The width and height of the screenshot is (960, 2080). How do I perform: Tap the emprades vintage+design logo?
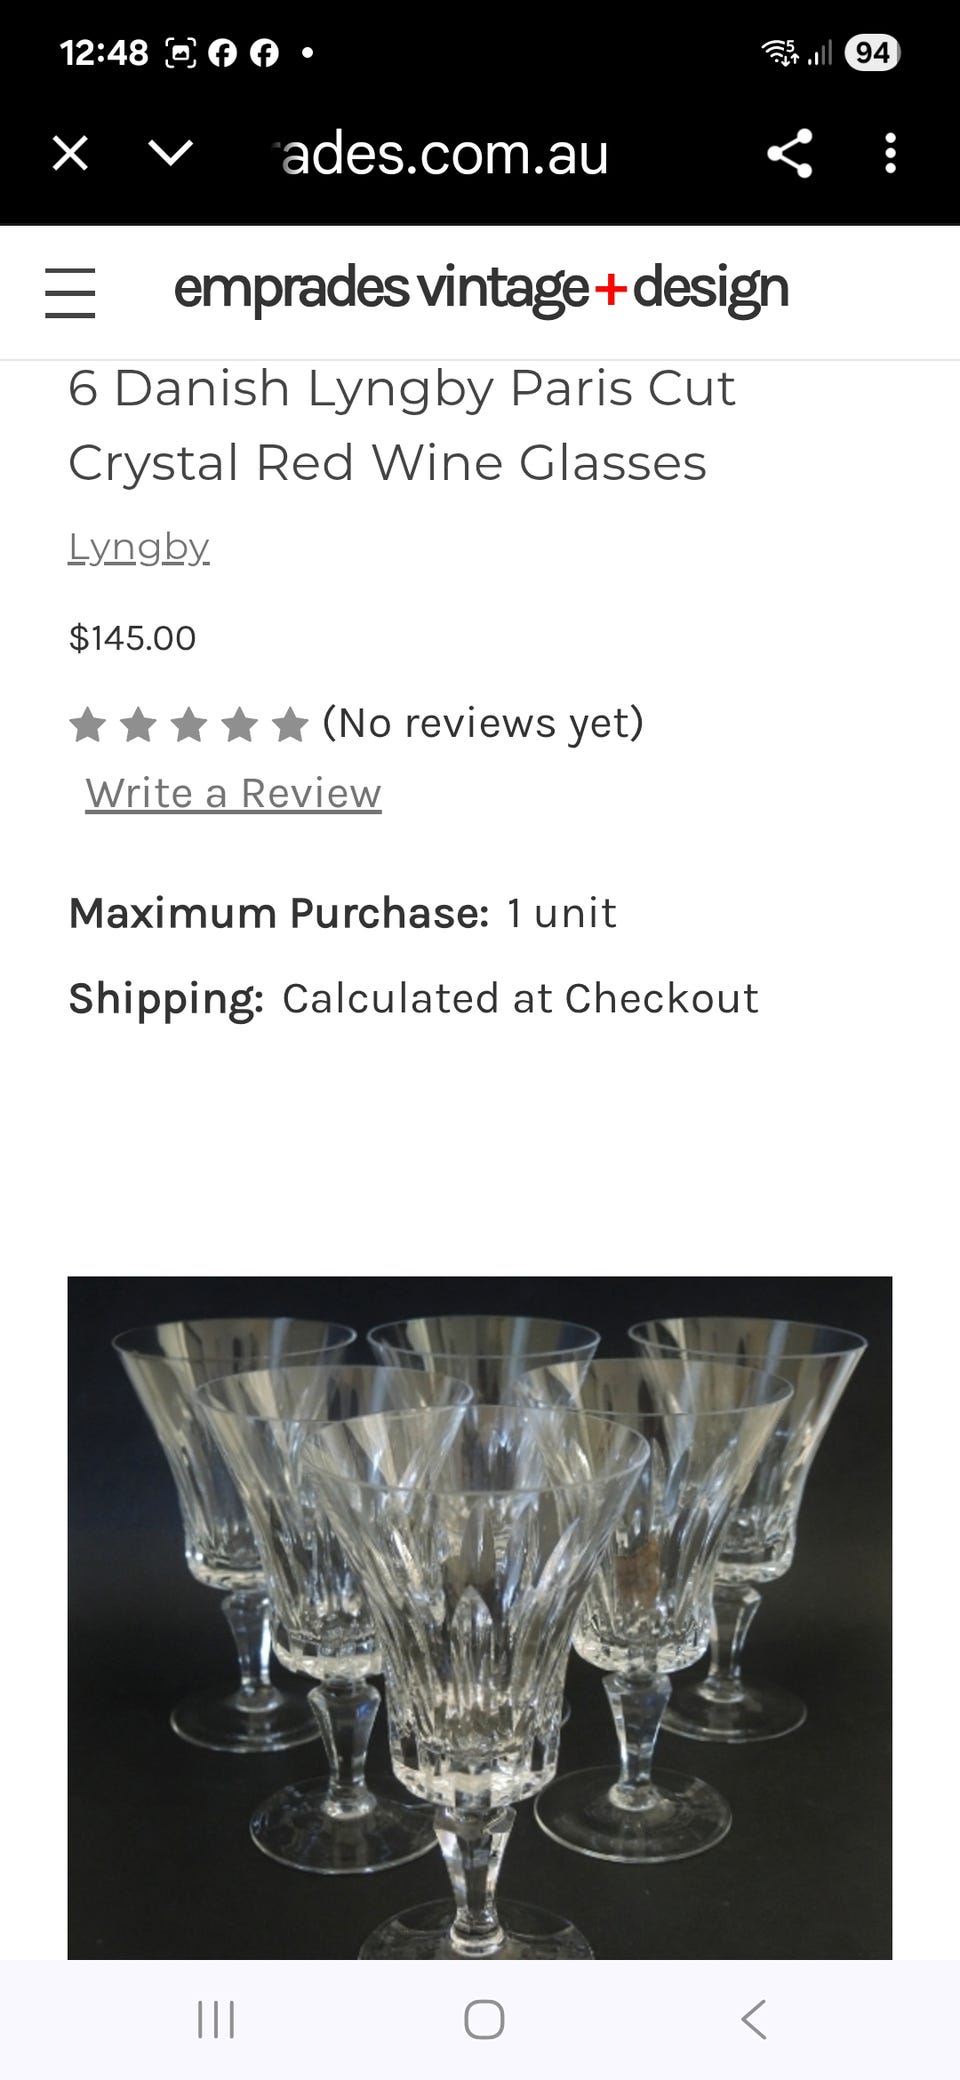click(480, 289)
